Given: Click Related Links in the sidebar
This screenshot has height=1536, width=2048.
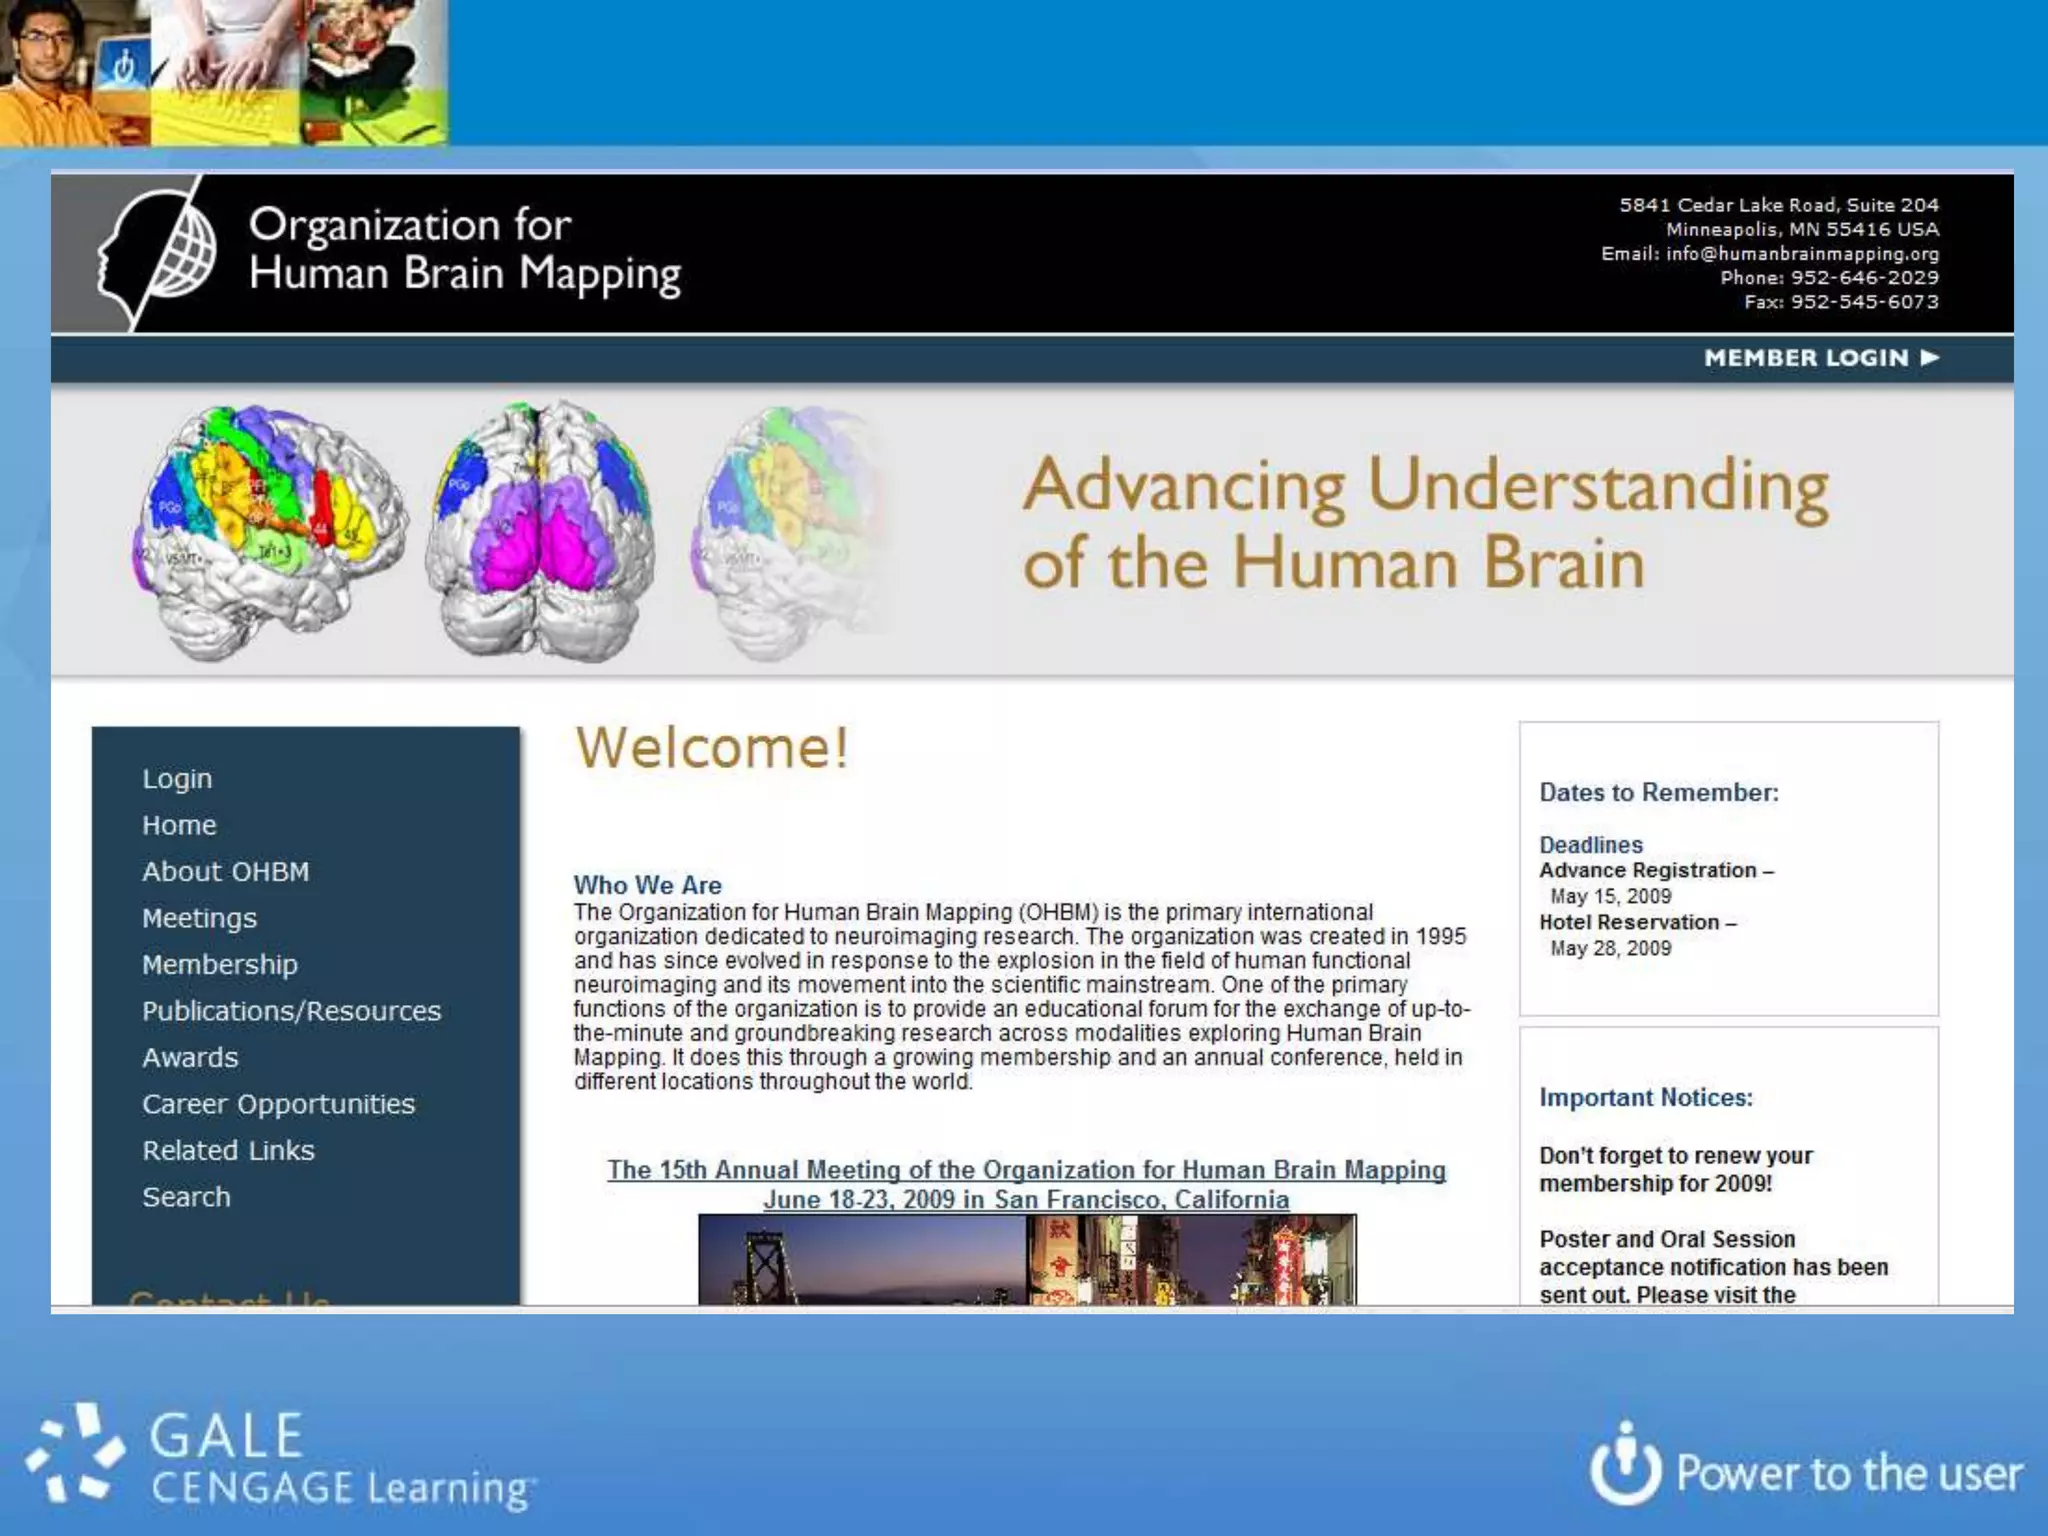Looking at the screenshot, I should [228, 1151].
